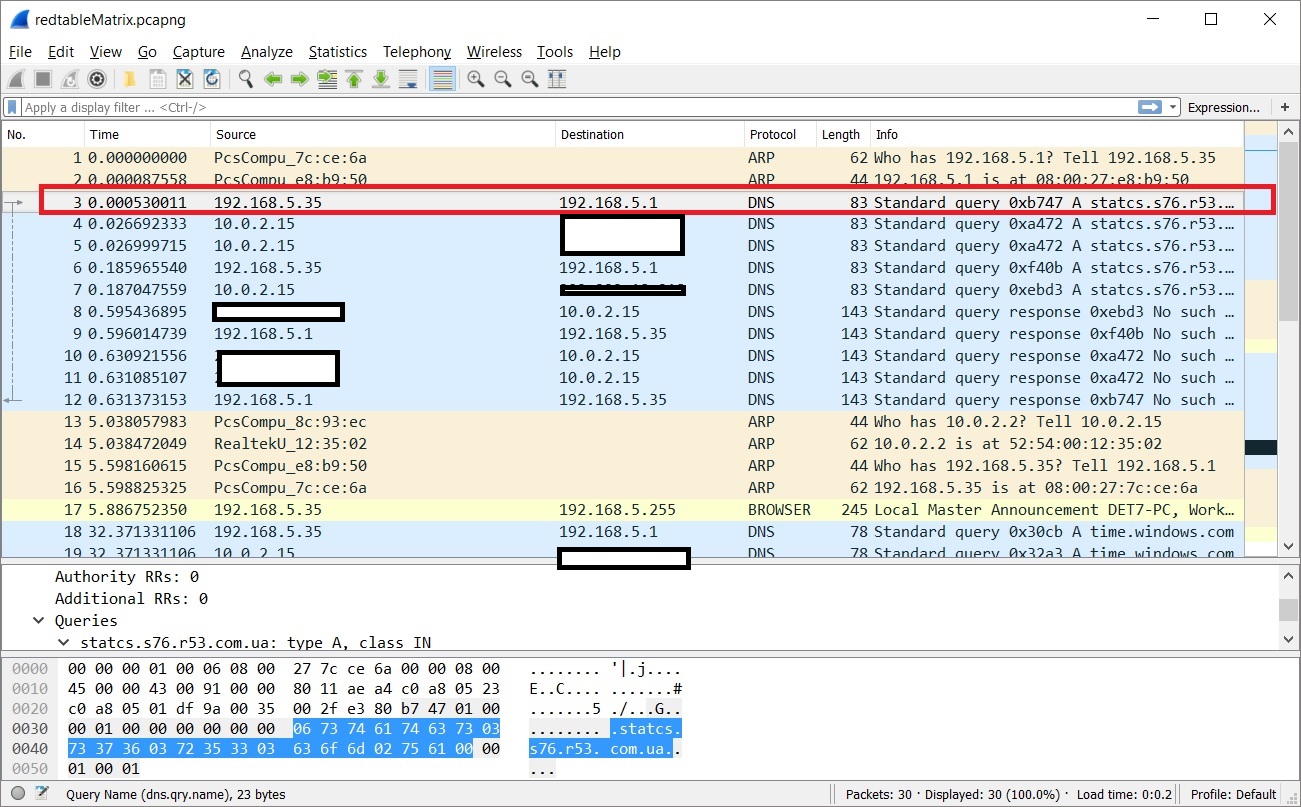The width and height of the screenshot is (1301, 807).
Task: Collapse statcs.s76.r53.com.ua query entry
Action: tap(63, 642)
